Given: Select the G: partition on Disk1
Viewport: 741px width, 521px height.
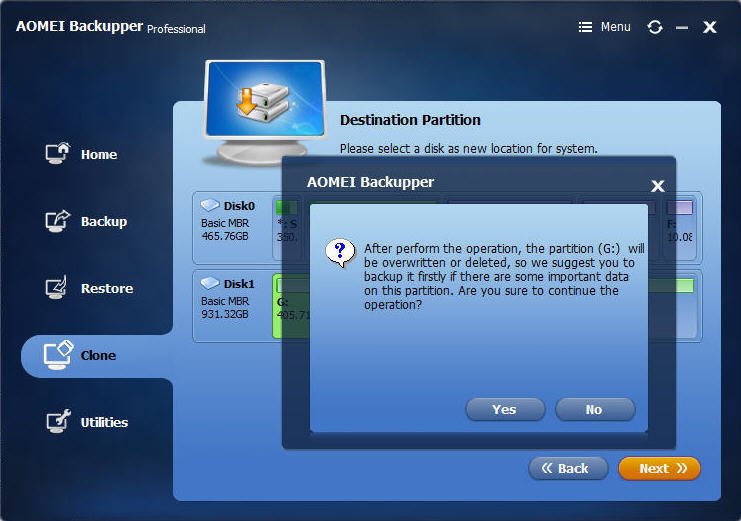Looking at the screenshot, I should pyautogui.click(x=291, y=306).
